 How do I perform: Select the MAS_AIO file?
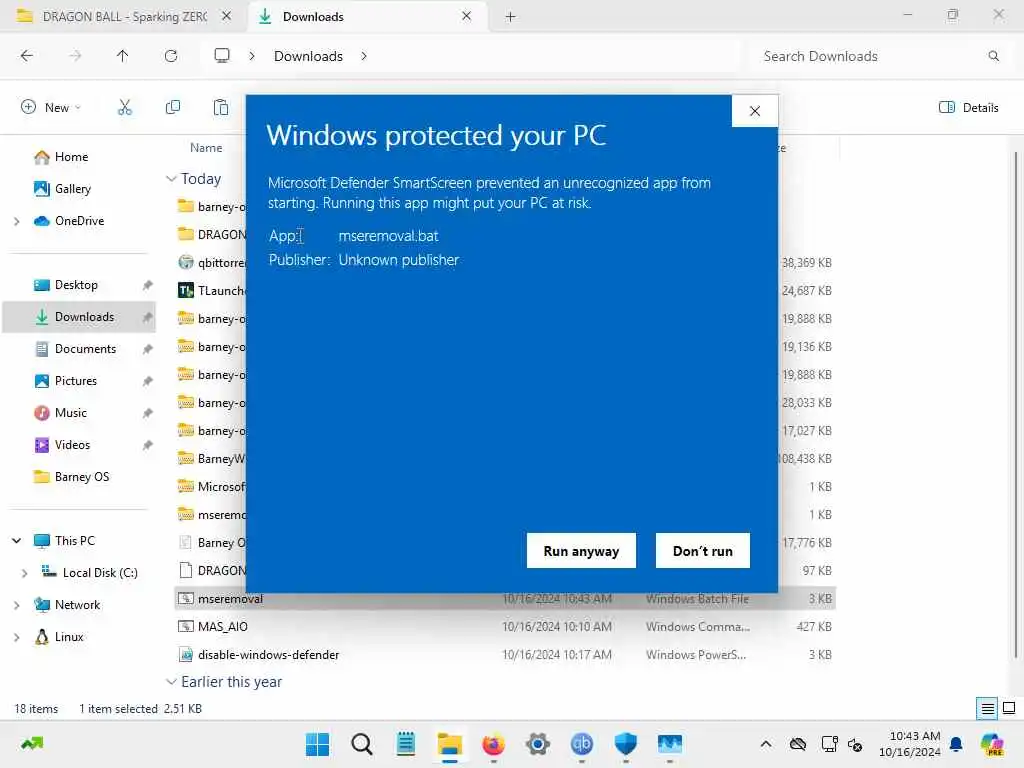point(222,626)
